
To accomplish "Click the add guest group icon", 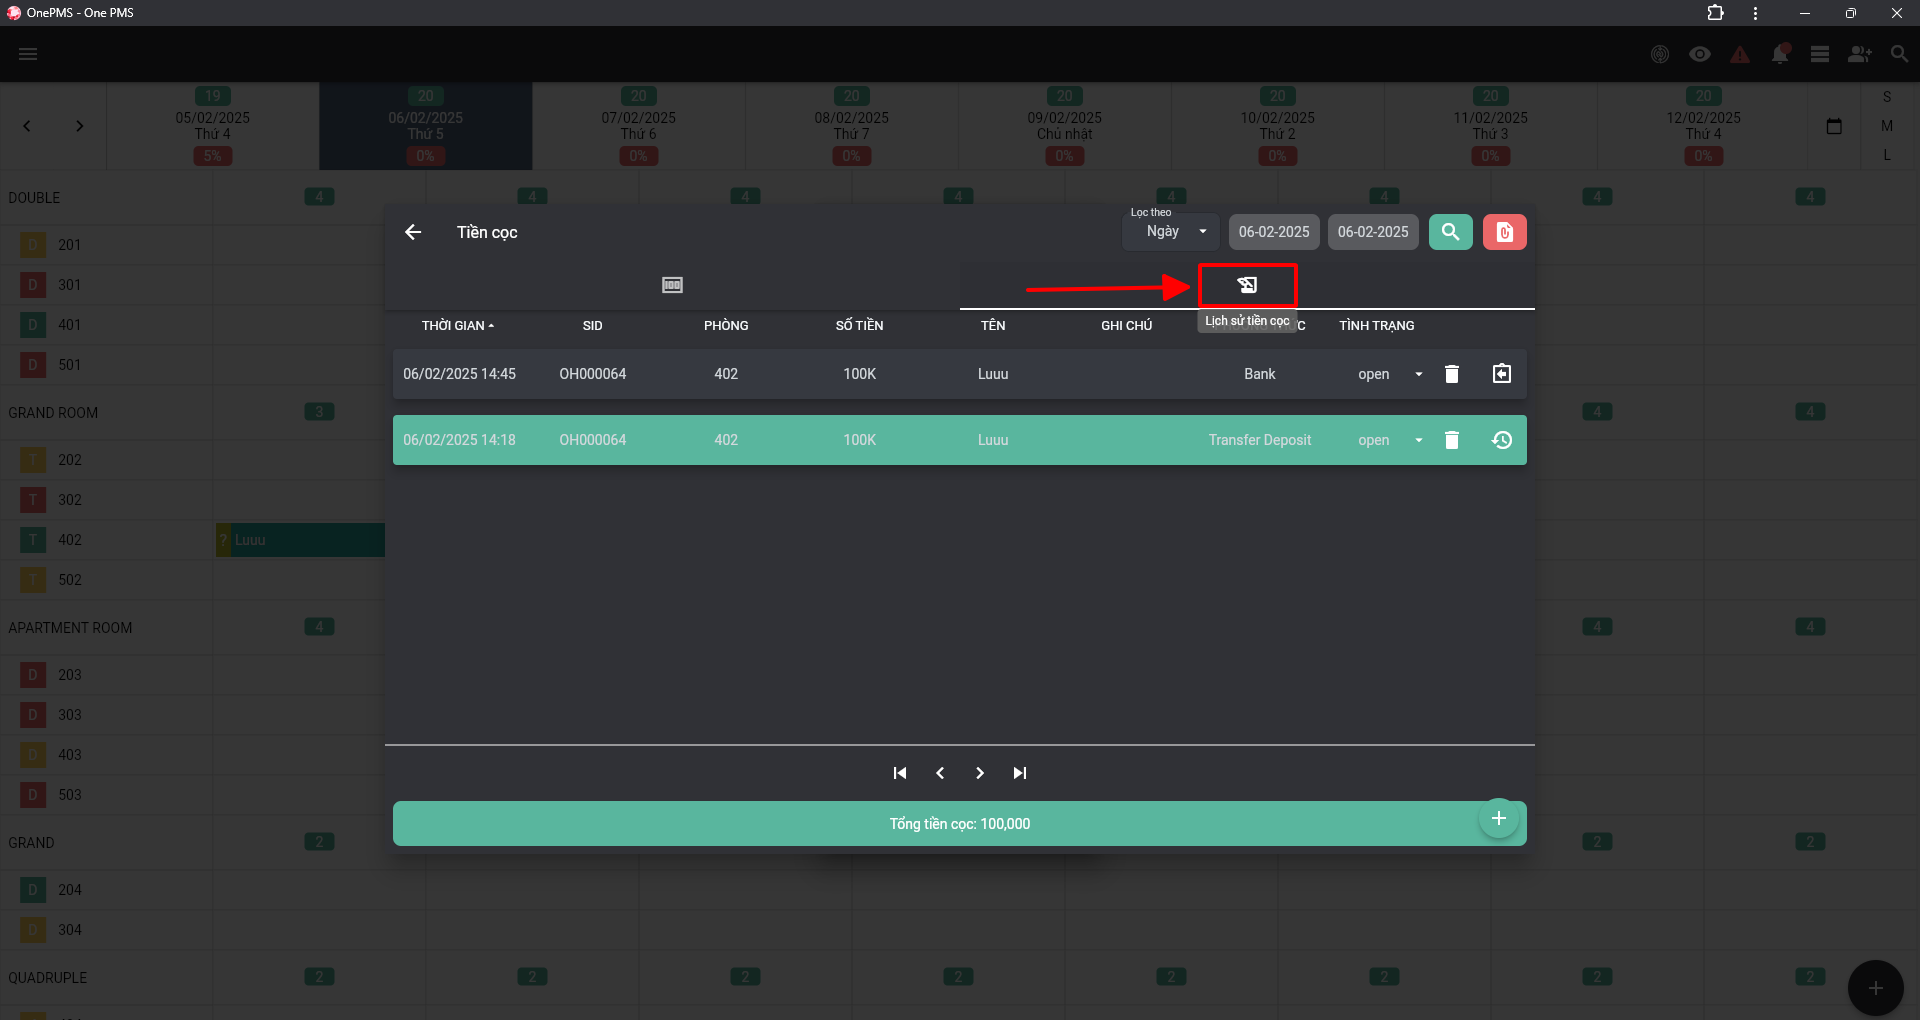I will coord(1860,54).
